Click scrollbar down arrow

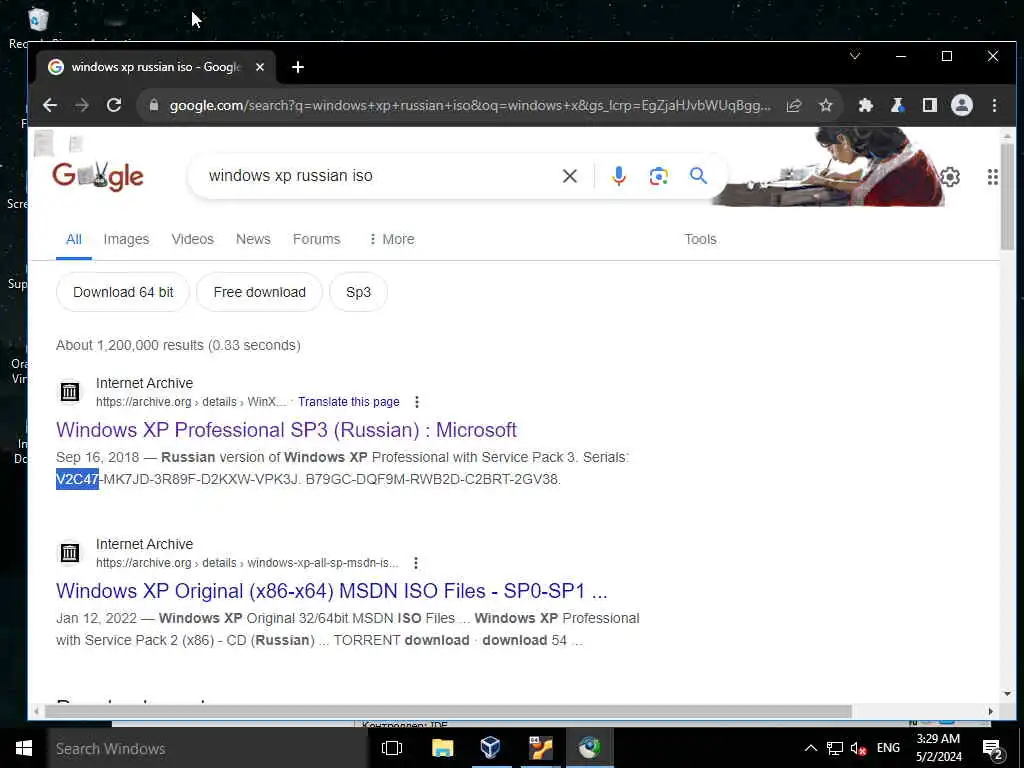tap(1007, 694)
